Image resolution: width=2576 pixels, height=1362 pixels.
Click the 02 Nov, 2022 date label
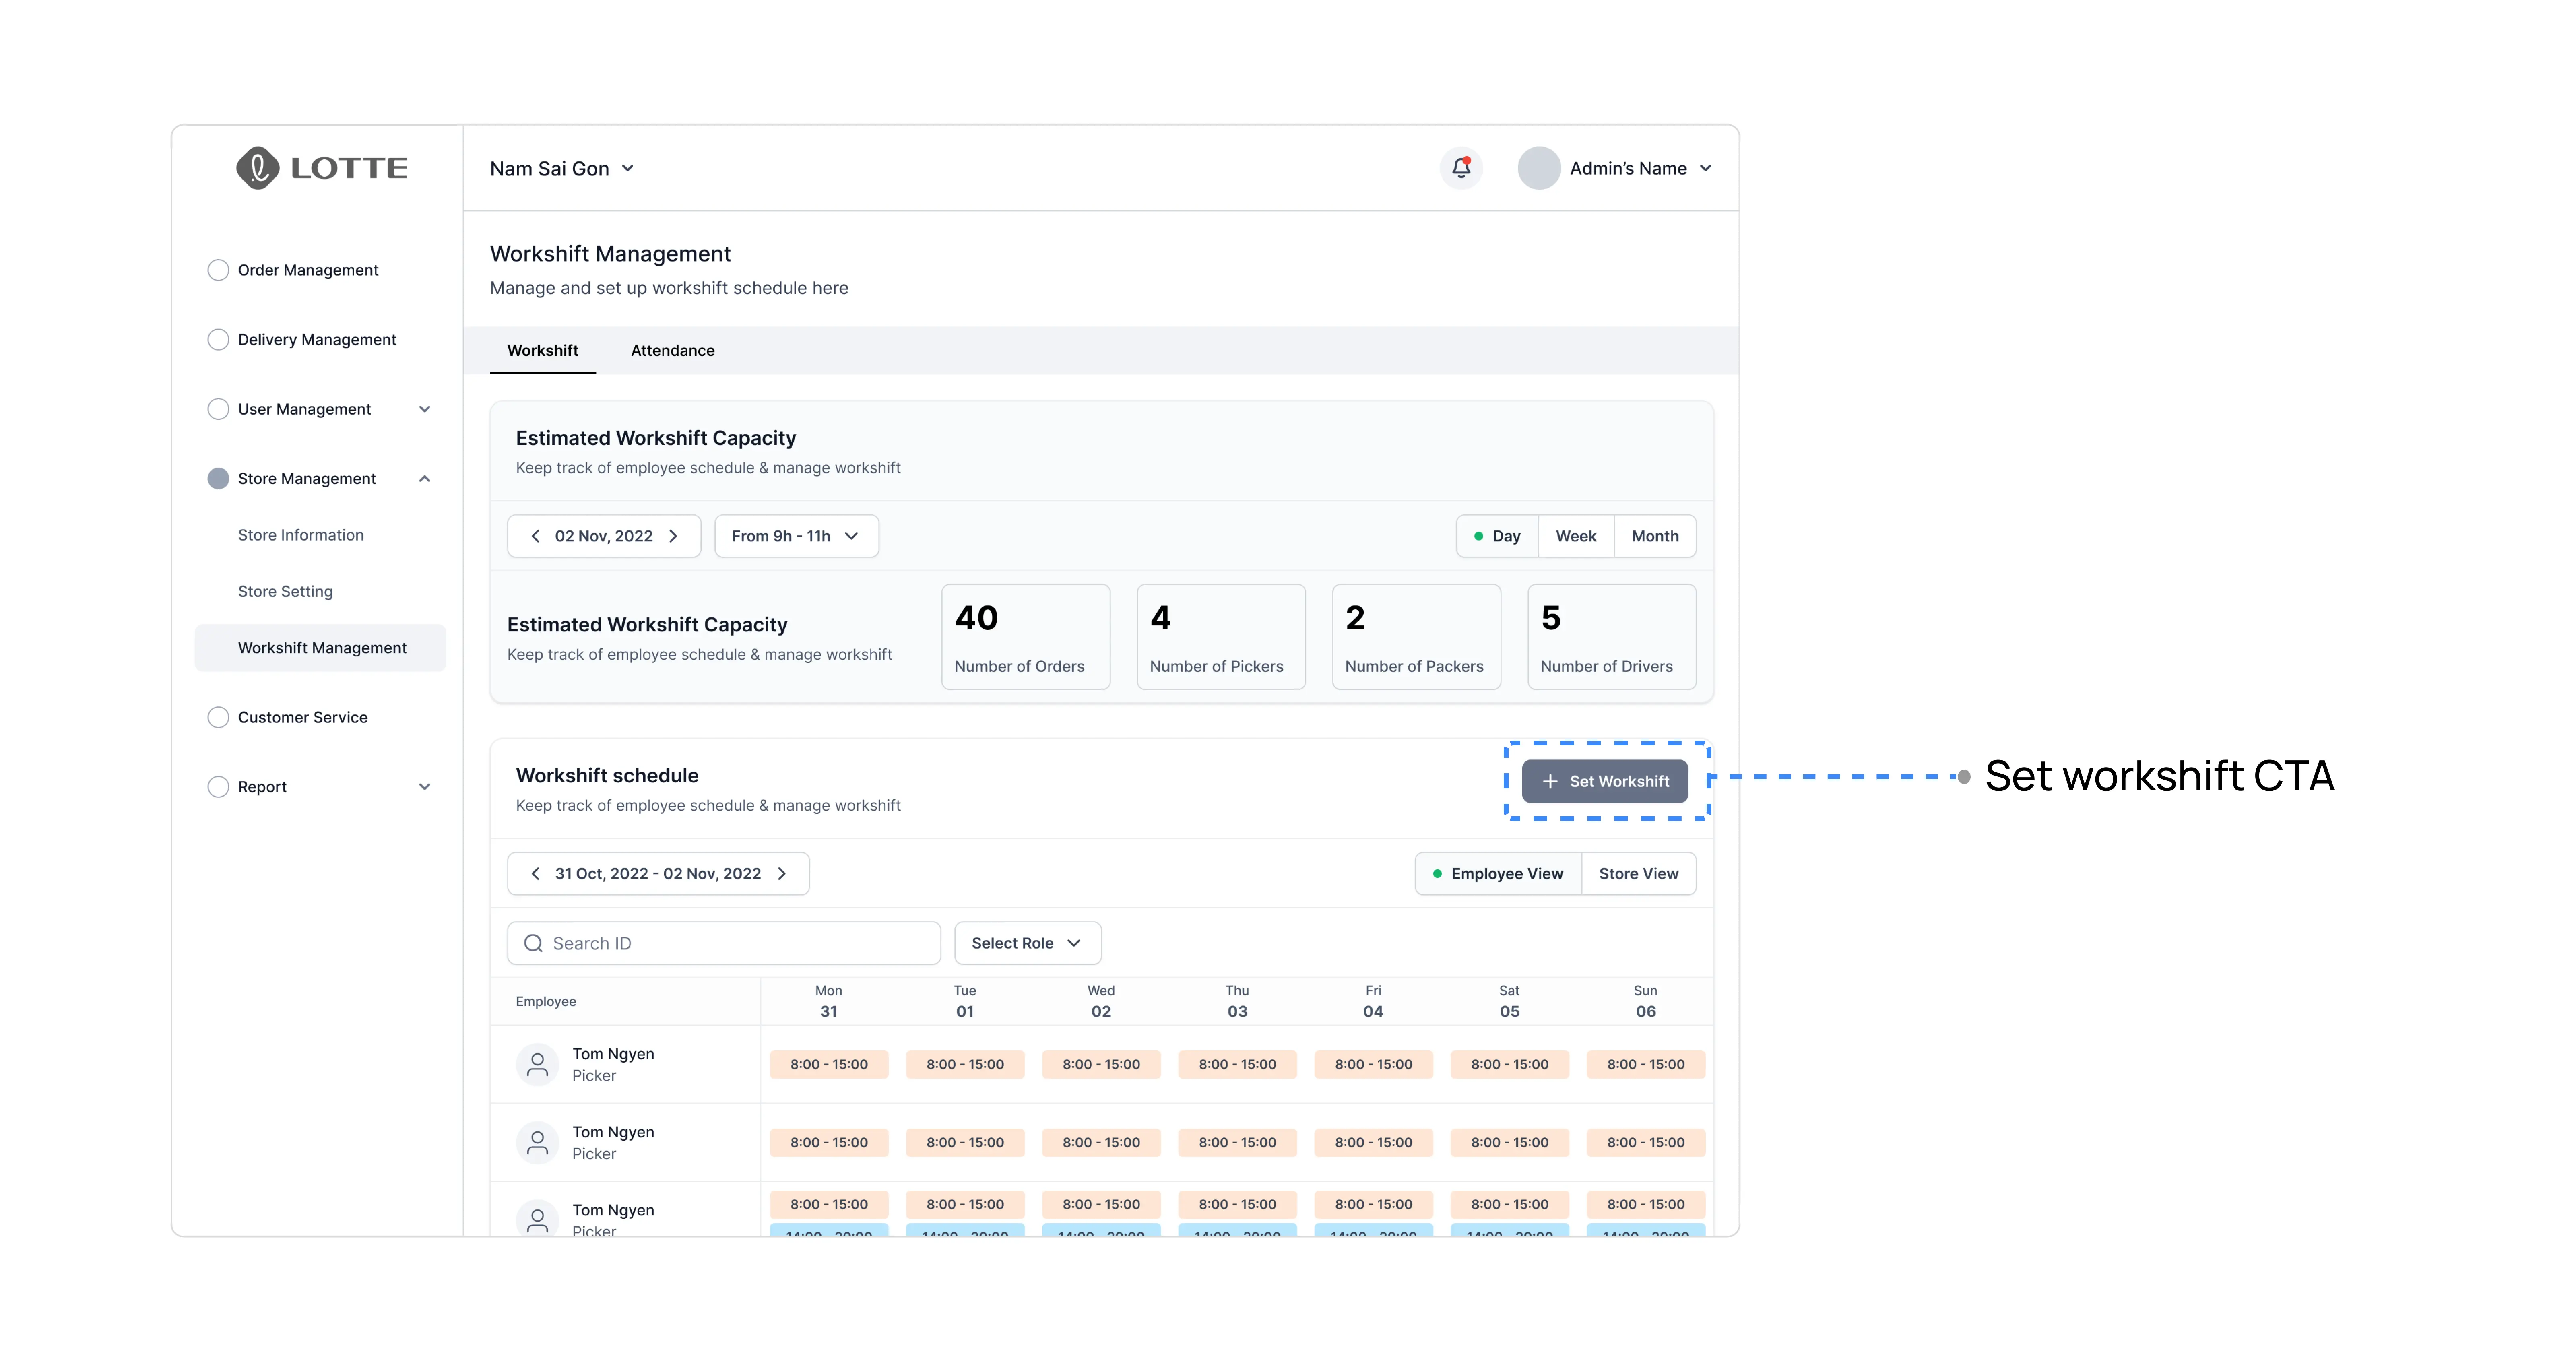pos(604,536)
